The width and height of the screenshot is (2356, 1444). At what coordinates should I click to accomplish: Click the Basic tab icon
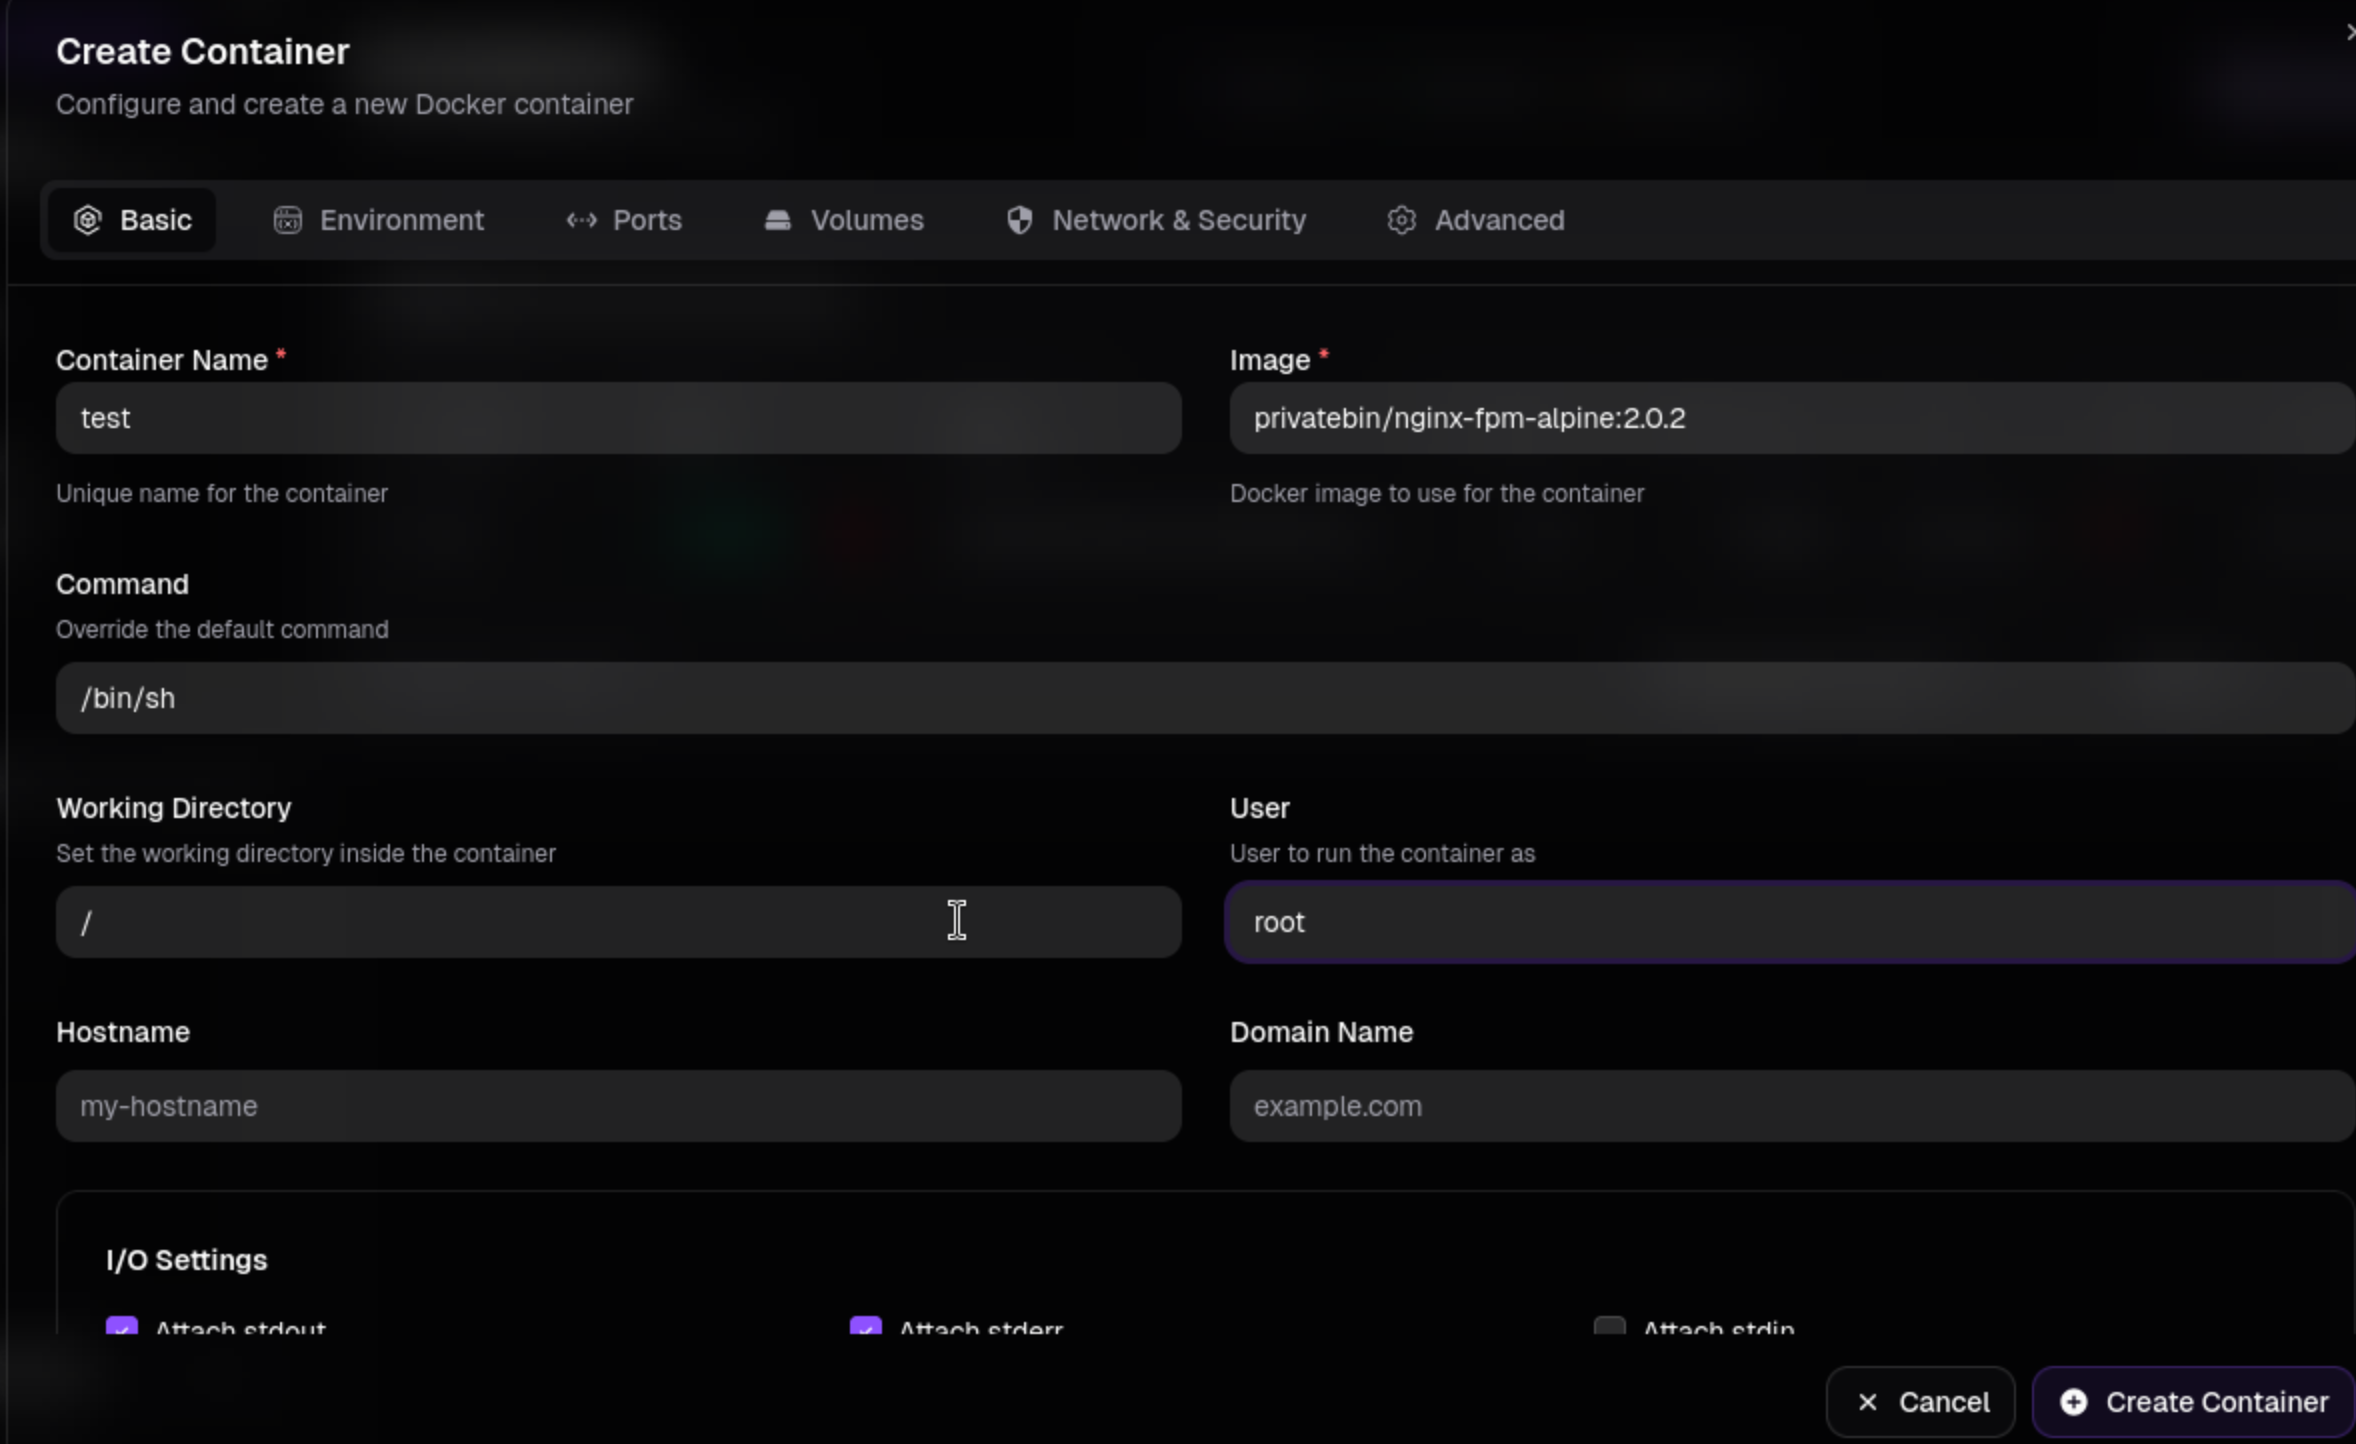coord(88,220)
